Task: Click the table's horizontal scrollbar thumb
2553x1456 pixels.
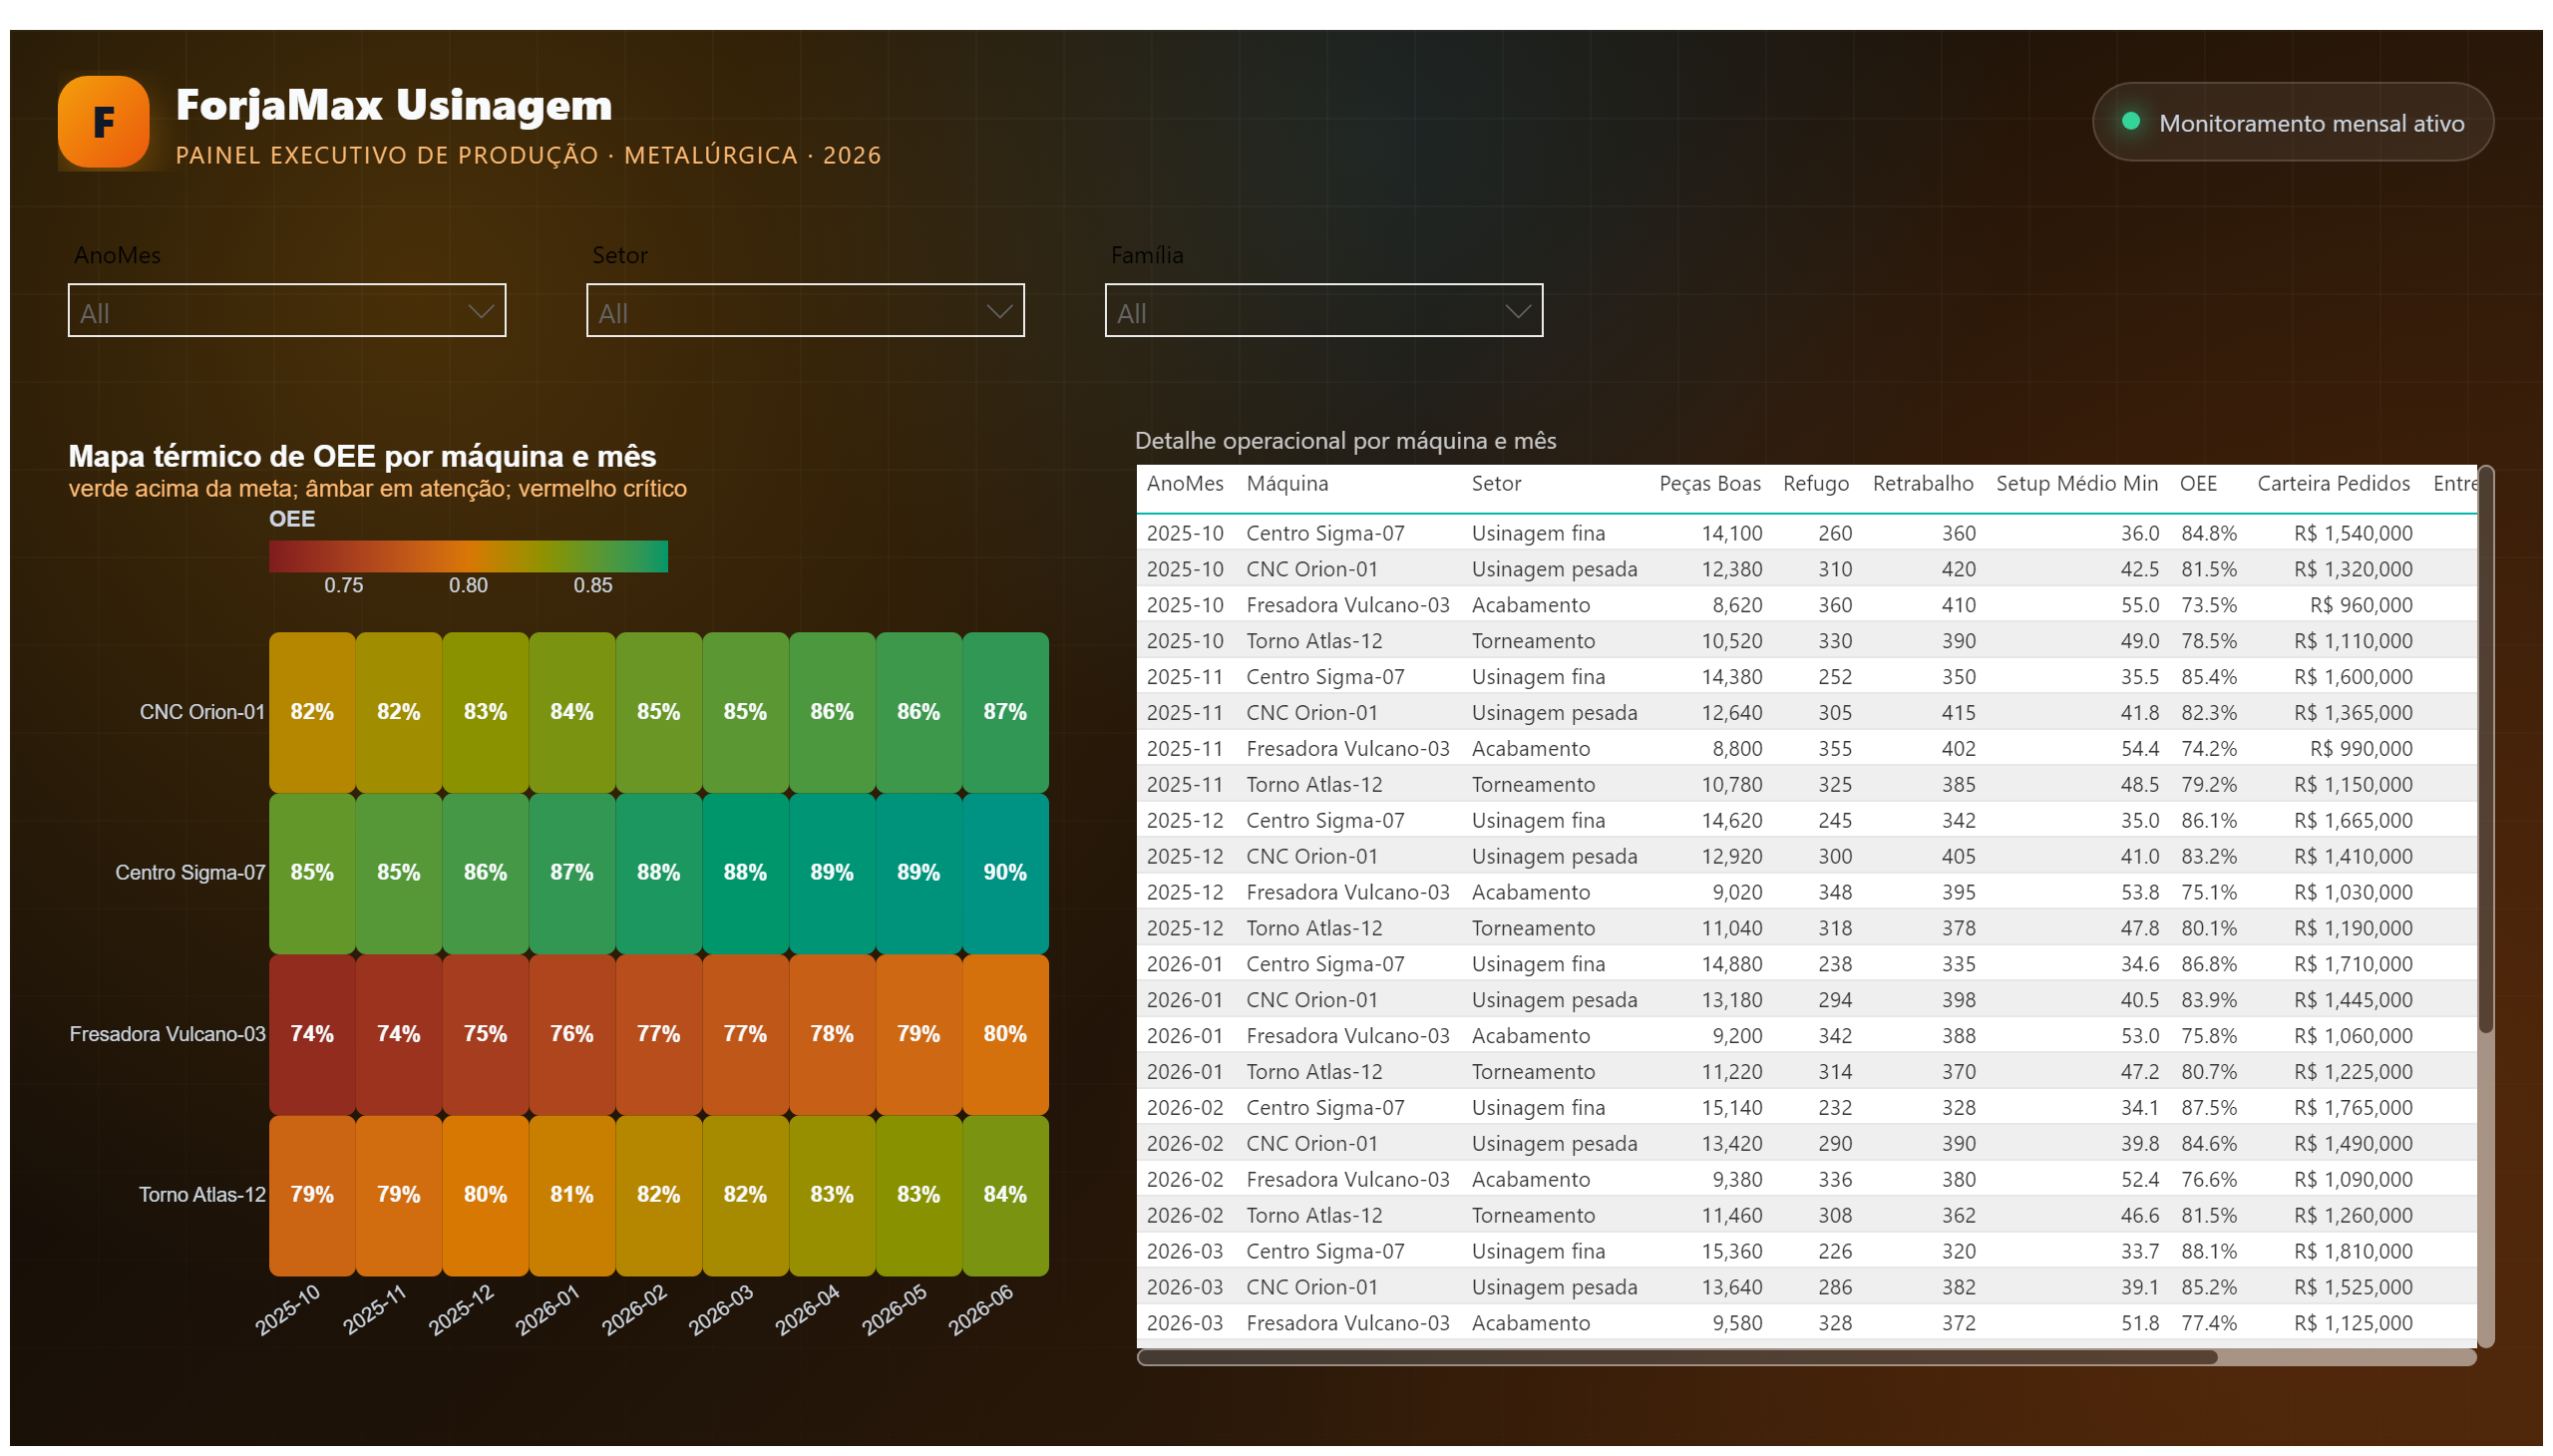Action: 1677,1357
